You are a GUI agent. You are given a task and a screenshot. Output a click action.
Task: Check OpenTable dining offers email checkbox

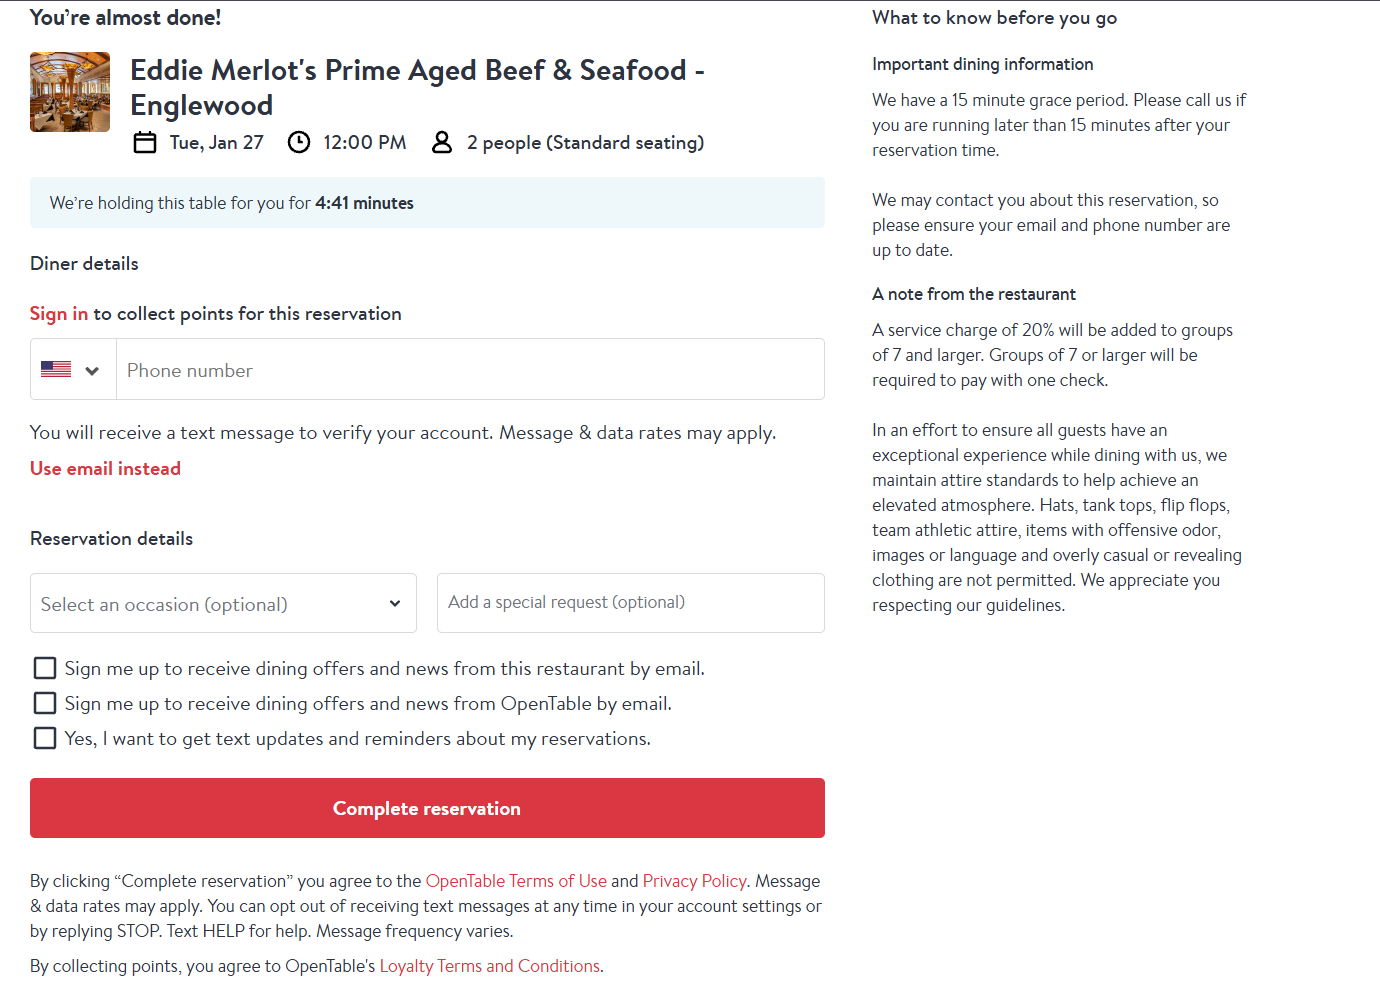[45, 703]
